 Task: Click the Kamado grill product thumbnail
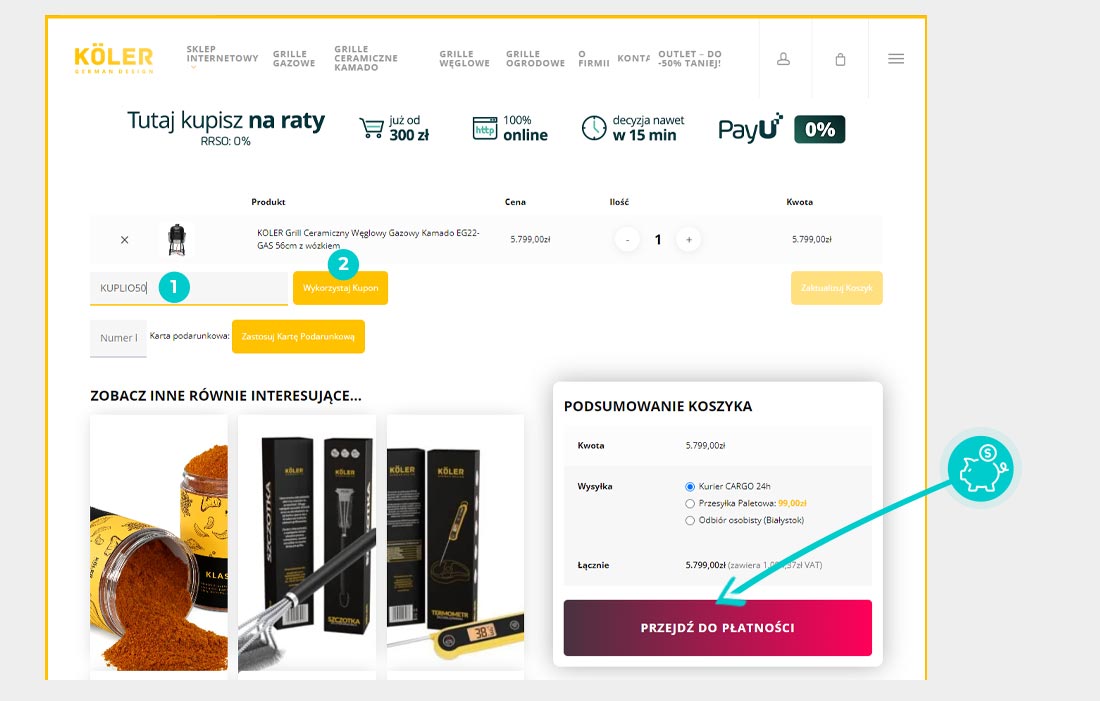(177, 239)
